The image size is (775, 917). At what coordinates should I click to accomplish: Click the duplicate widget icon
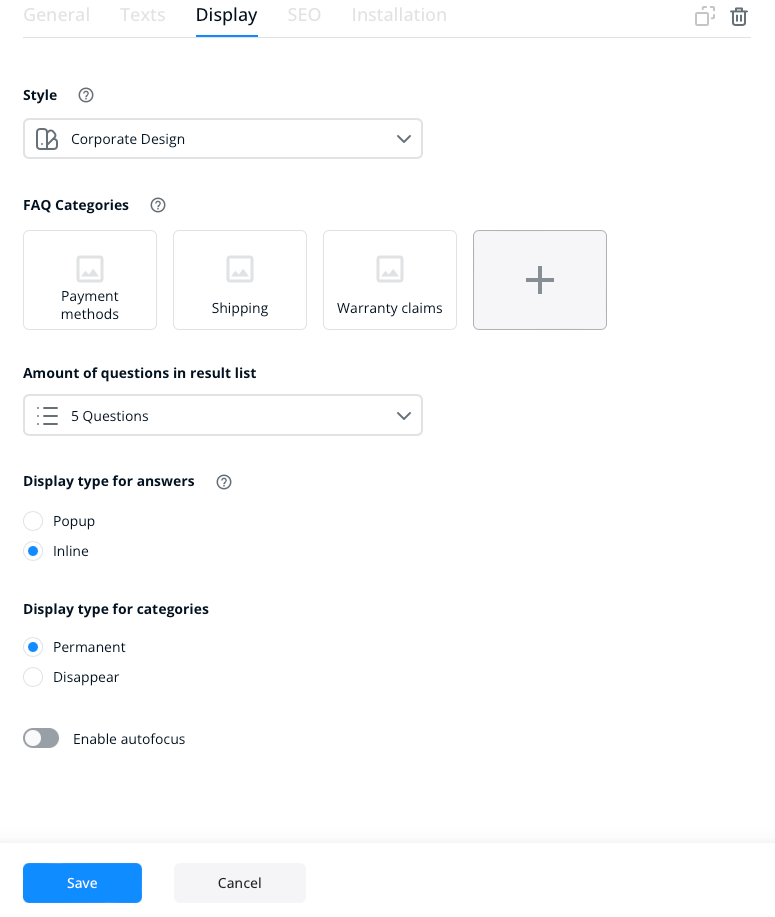point(705,16)
